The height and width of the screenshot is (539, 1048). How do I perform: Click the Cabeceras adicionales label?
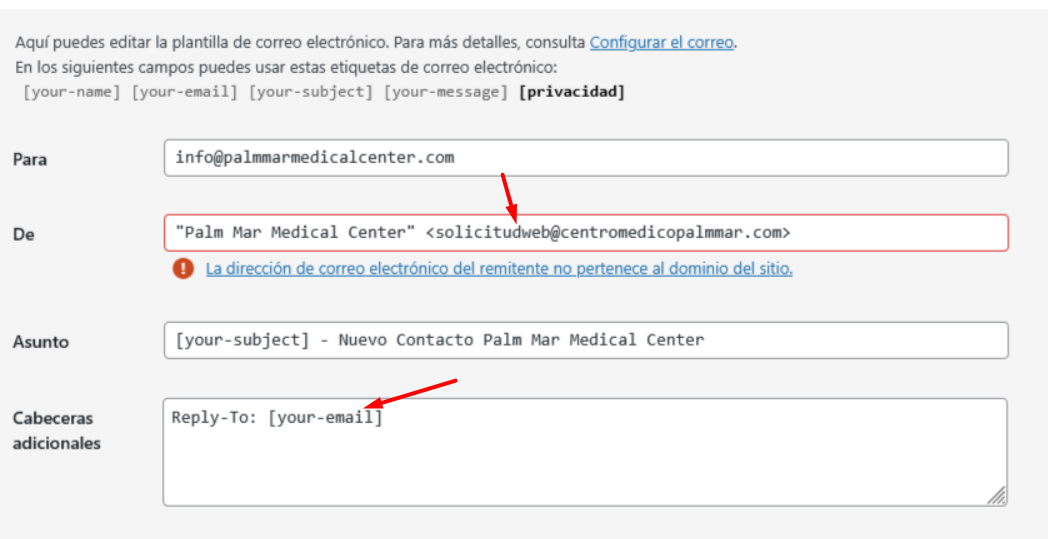(56, 430)
